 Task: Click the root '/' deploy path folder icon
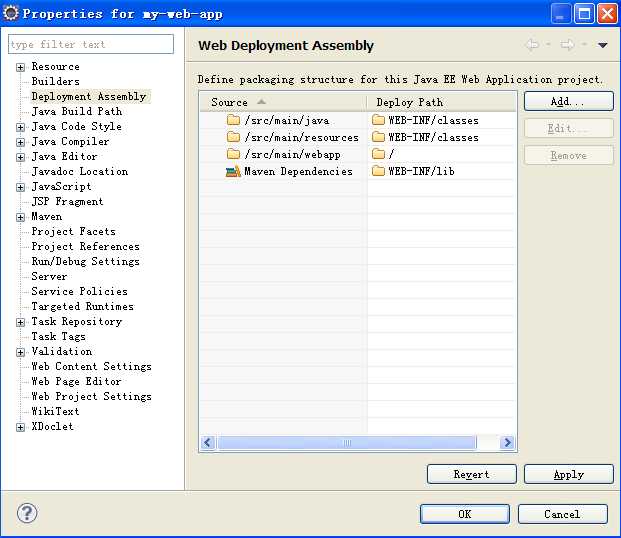click(x=378, y=154)
